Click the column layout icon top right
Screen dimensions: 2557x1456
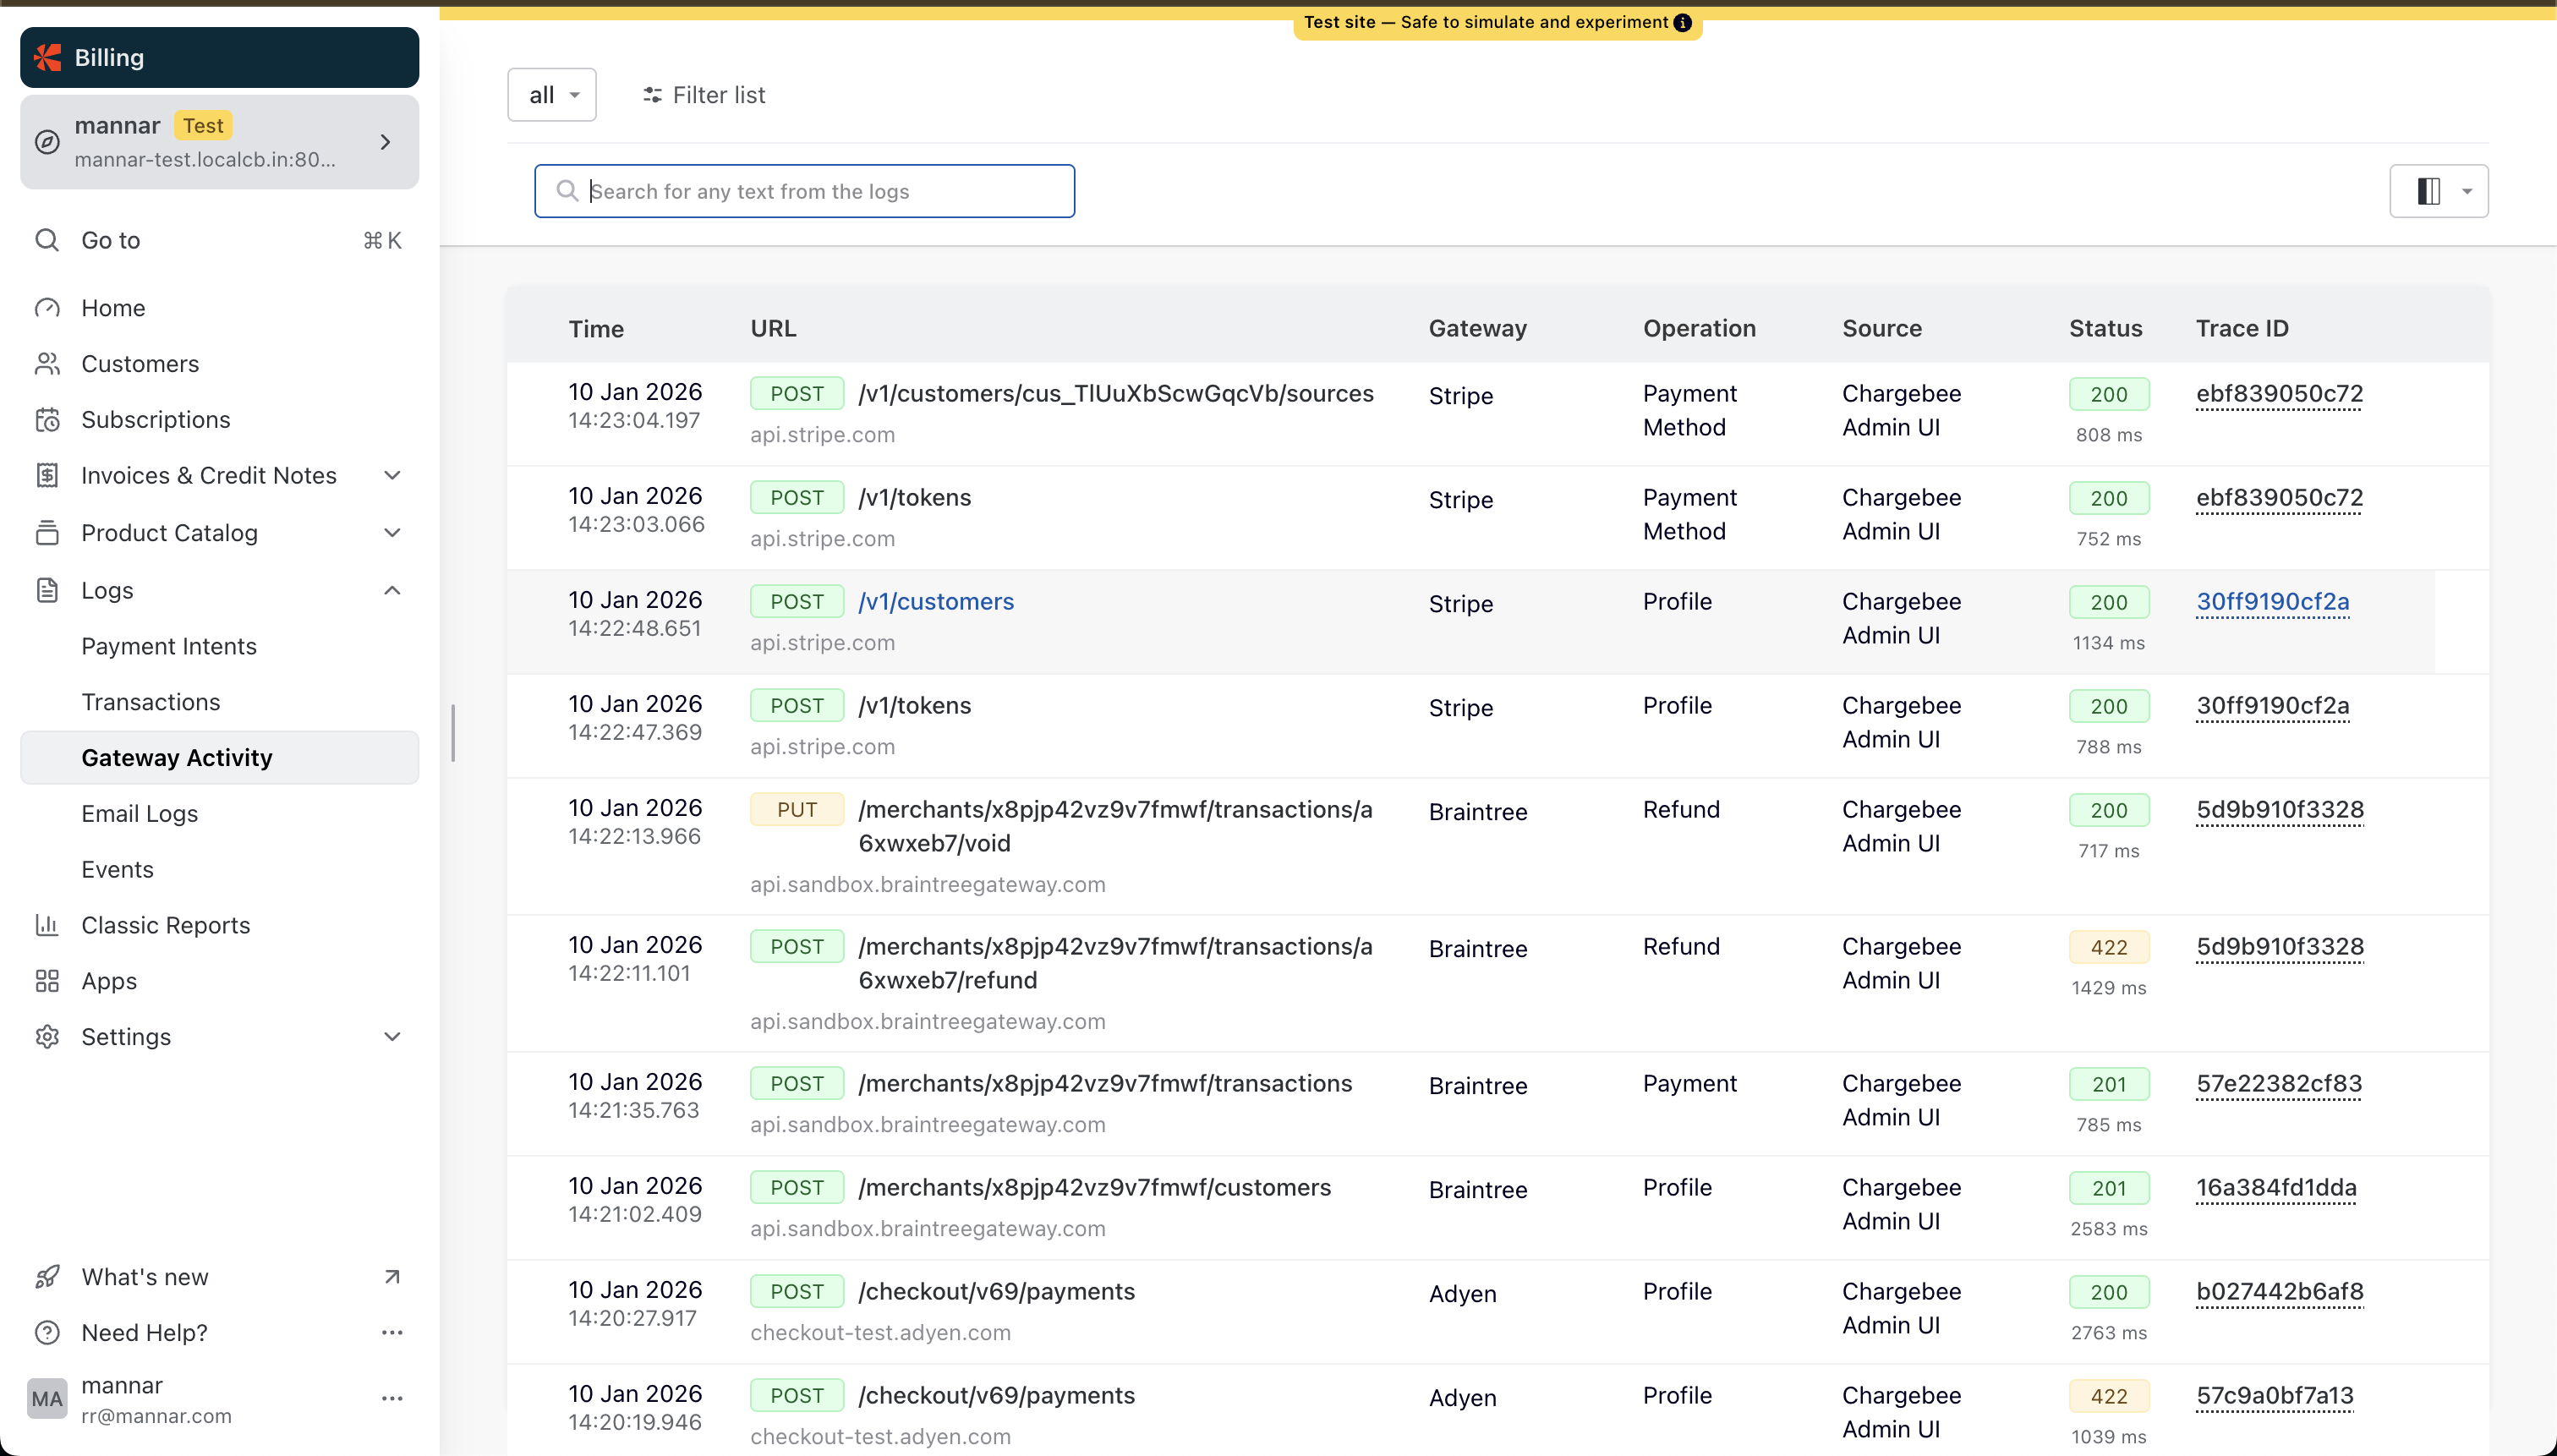click(x=2428, y=190)
